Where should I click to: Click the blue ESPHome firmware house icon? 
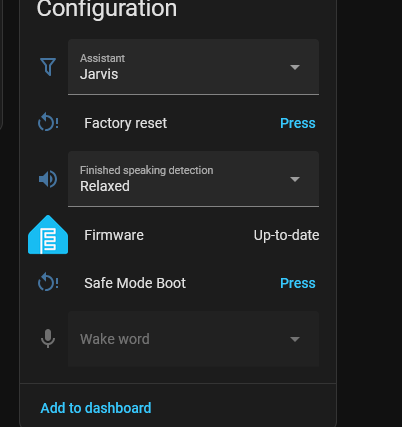pyautogui.click(x=48, y=235)
